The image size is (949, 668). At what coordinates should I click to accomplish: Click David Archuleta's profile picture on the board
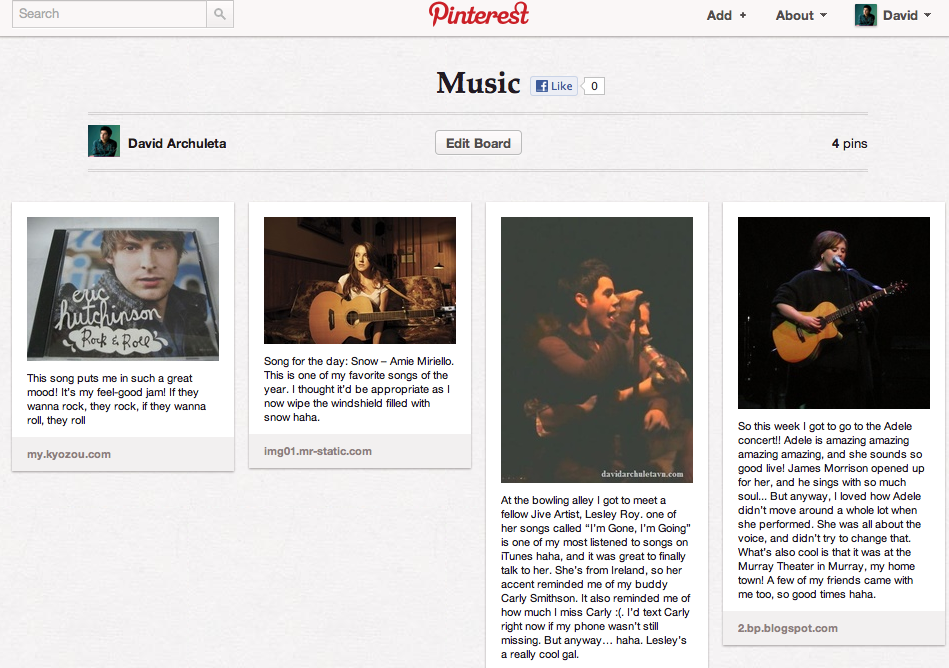[x=104, y=142]
